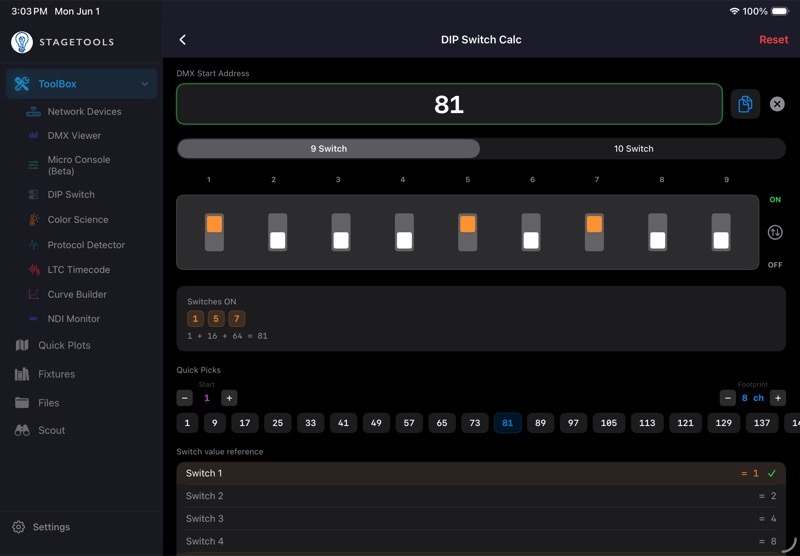The width and height of the screenshot is (800, 556).
Task: Decrease the Quick Picks start value
Action: 185,398
